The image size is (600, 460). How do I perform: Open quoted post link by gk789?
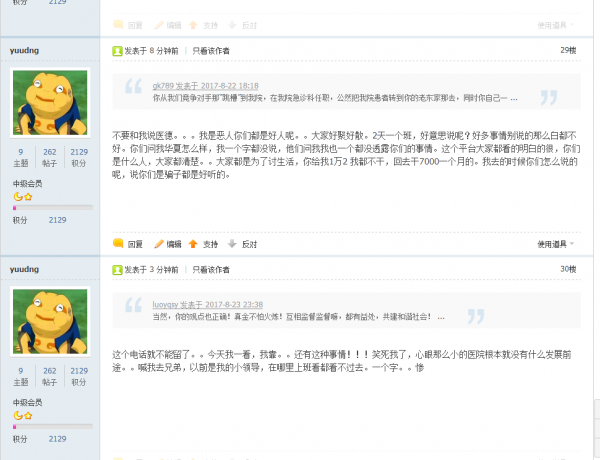point(205,86)
